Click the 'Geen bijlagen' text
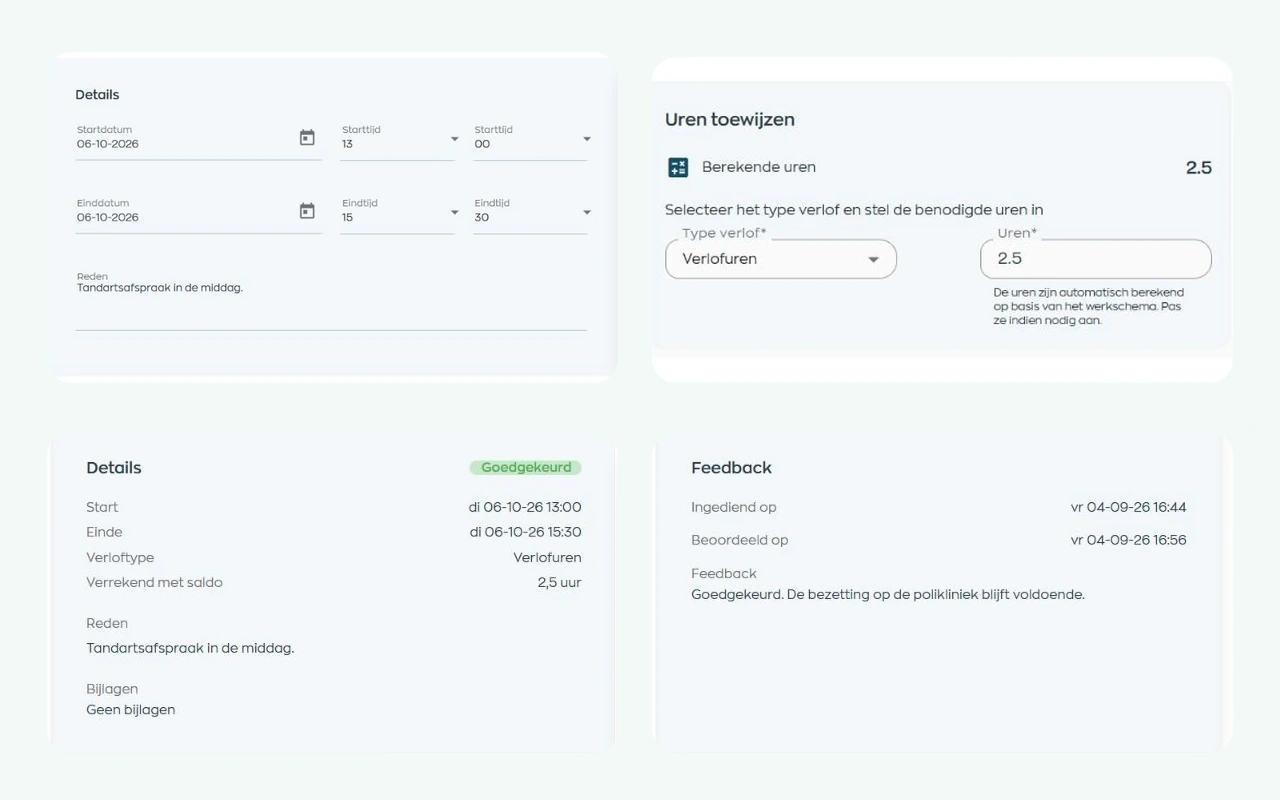 pyautogui.click(x=131, y=710)
